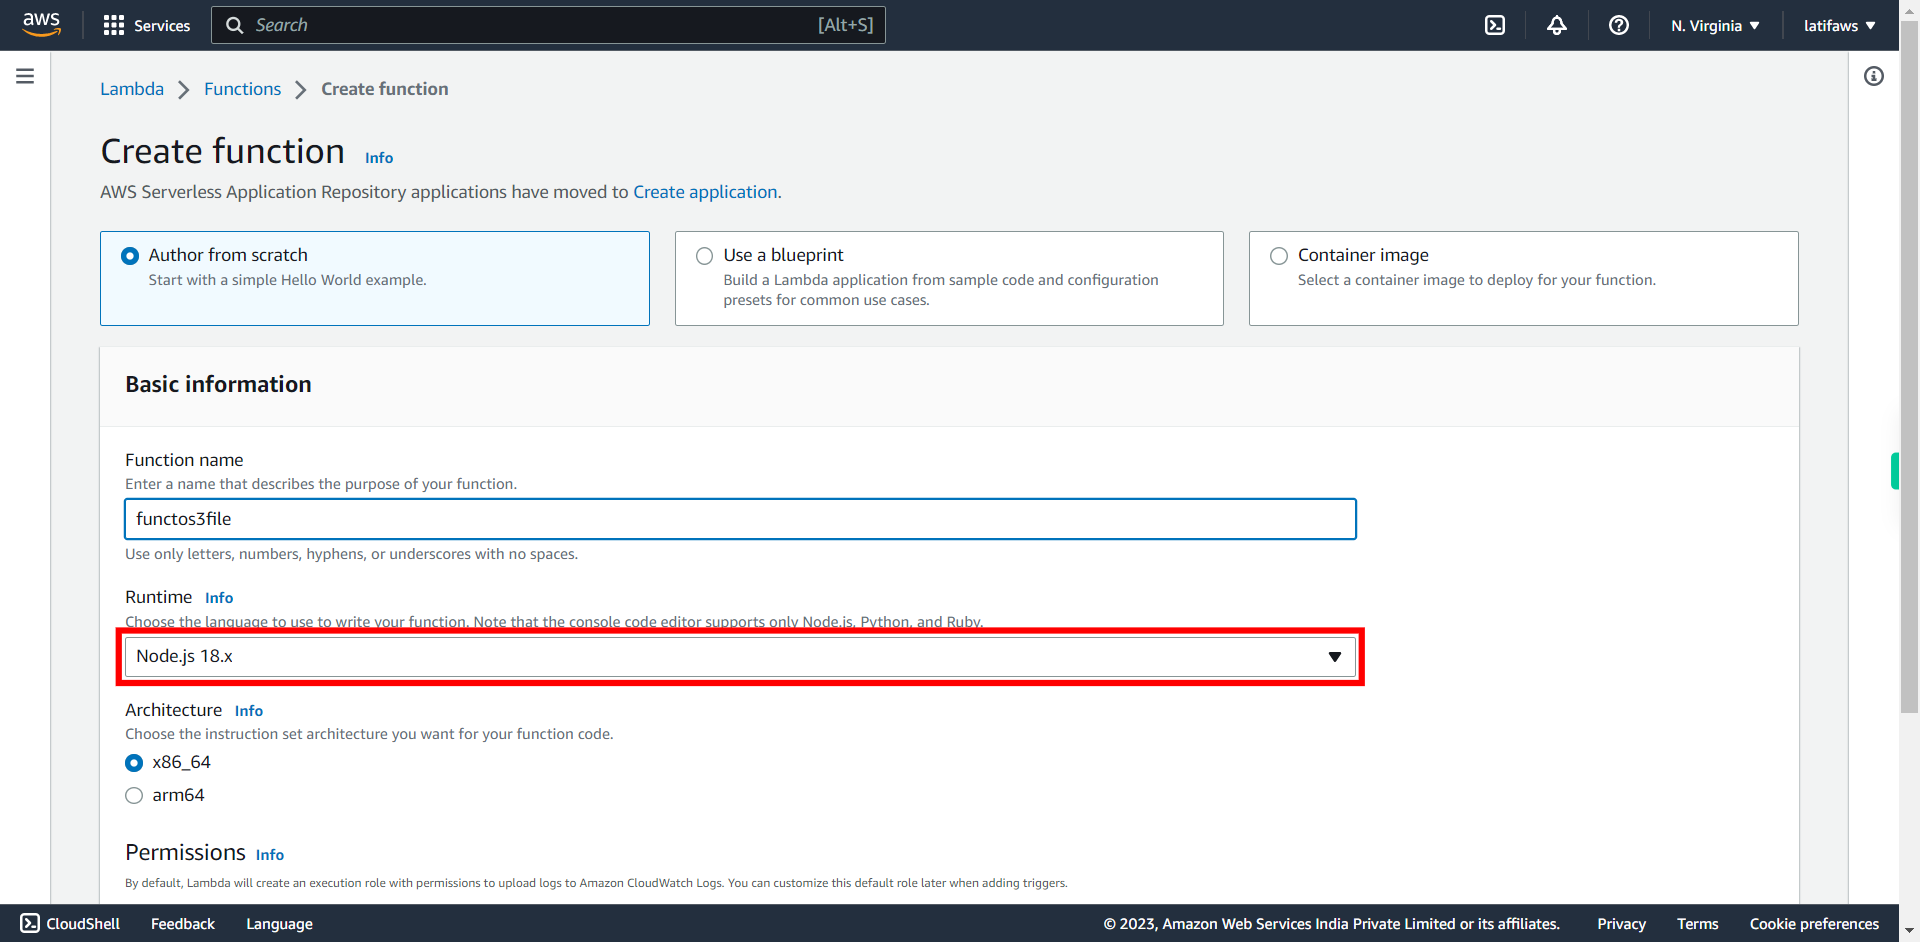Click the Function name input field
1920x942 pixels.
tap(740, 519)
